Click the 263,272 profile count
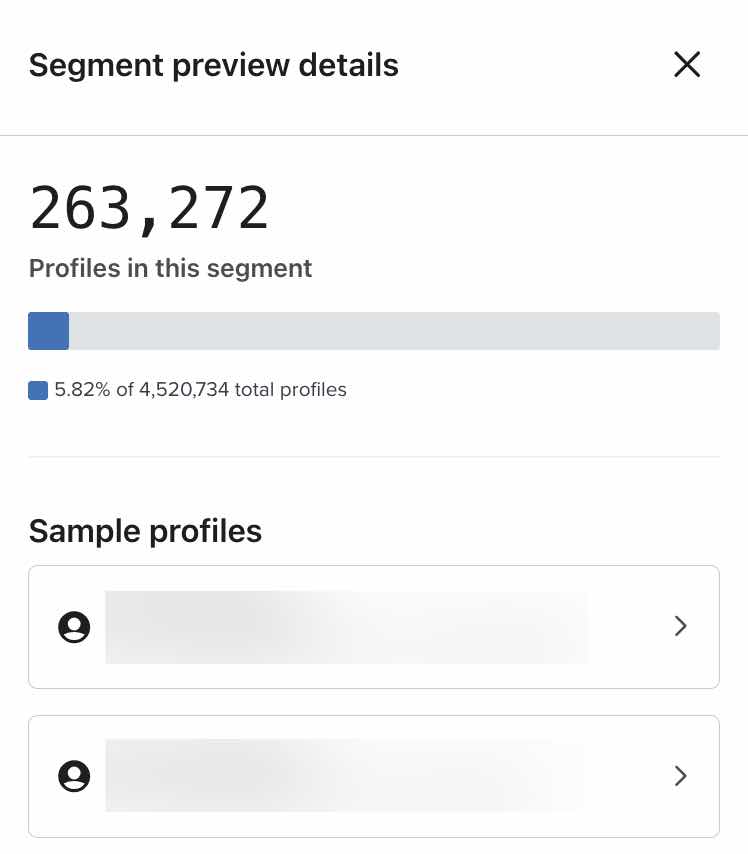 click(150, 207)
